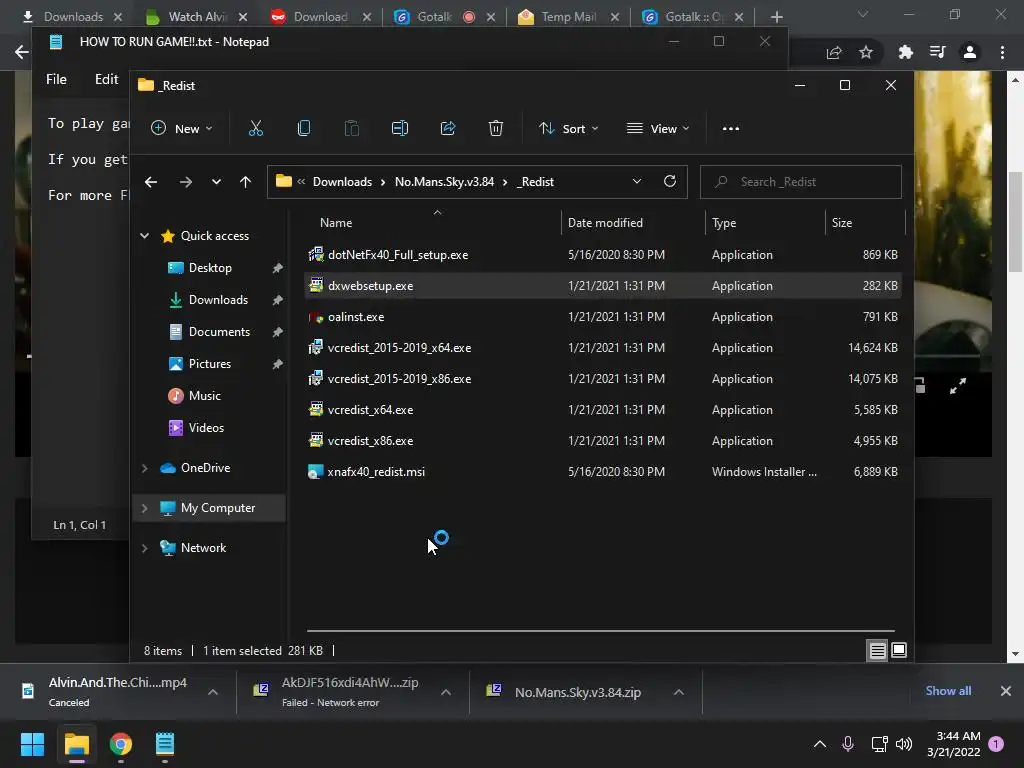
Task: Open the New item dropdown
Action: point(182,129)
